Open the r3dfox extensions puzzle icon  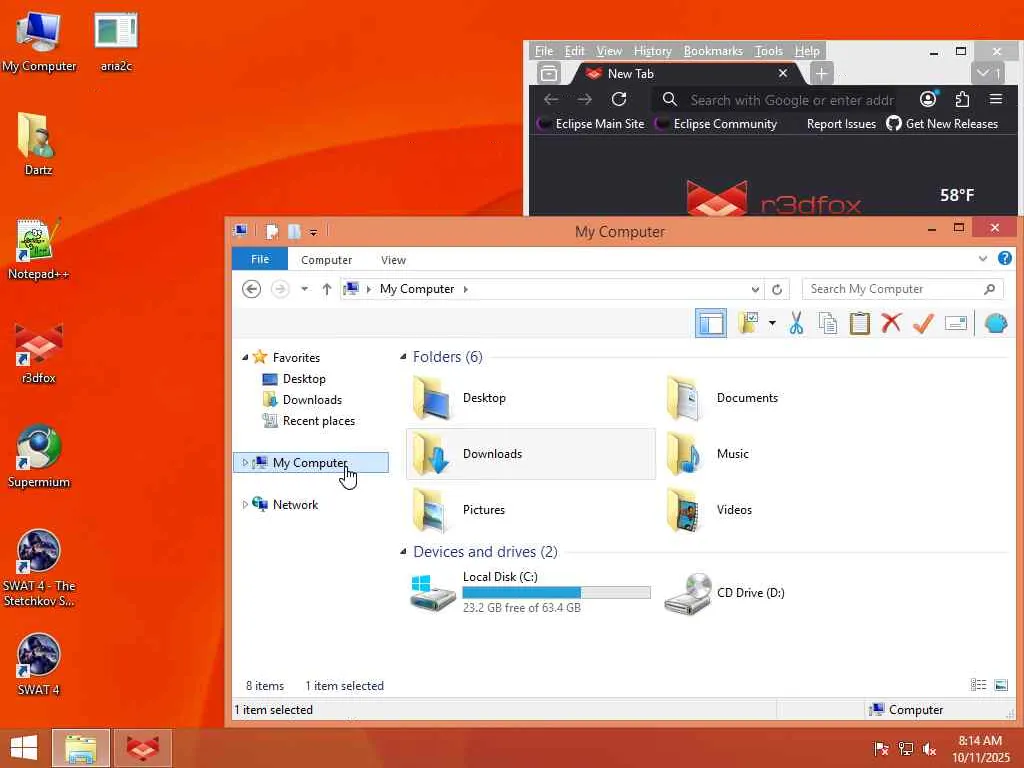click(x=962, y=99)
